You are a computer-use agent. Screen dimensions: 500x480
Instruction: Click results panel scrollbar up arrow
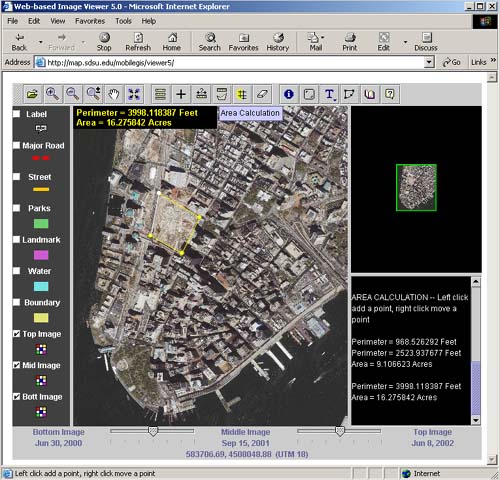476,282
